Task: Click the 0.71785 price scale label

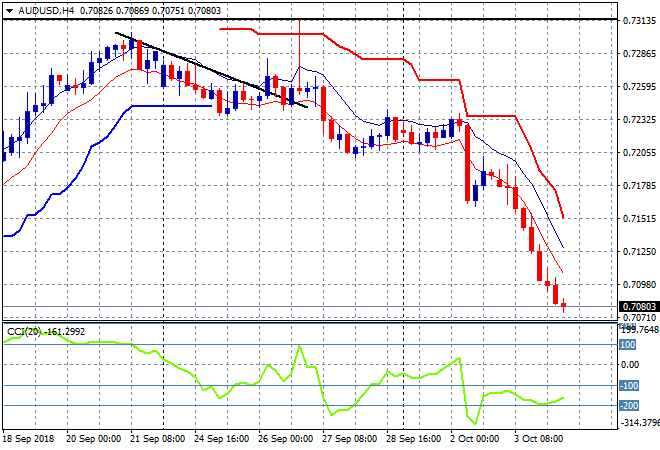Action: coord(639,186)
